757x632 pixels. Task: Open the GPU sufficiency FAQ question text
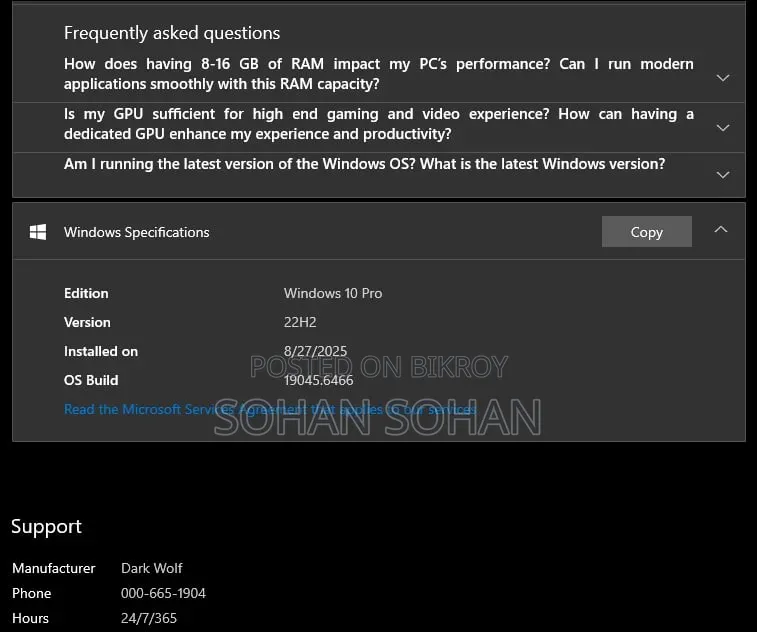(378, 124)
